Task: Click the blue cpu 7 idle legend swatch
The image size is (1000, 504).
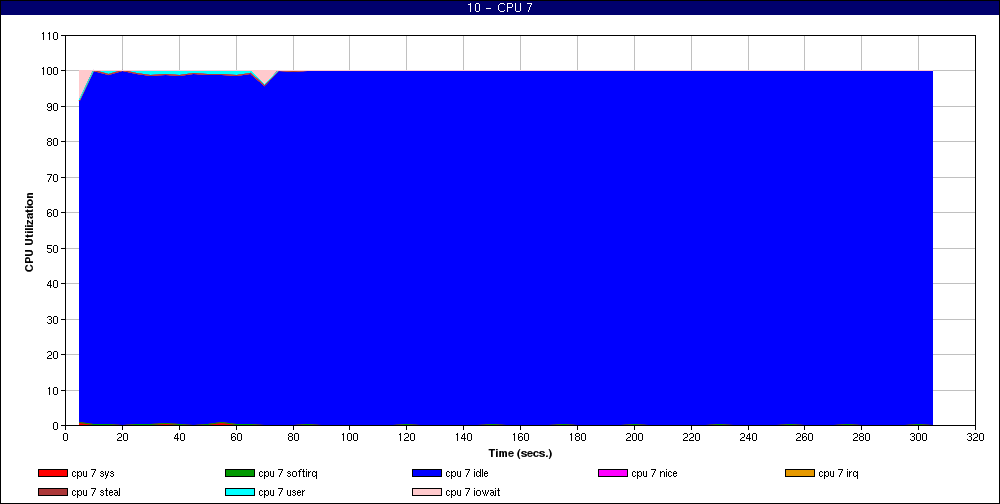Action: (427, 473)
